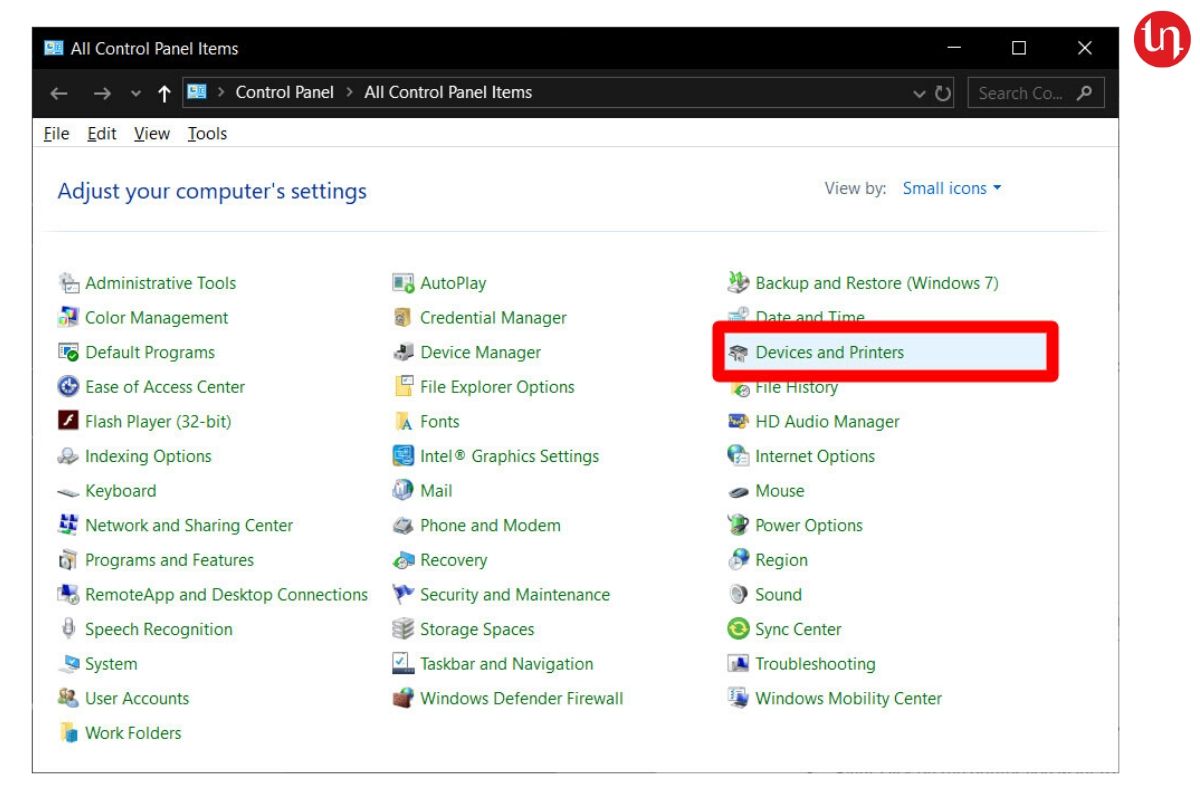Click the AutoPlay icon
1200x800 pixels.
403,283
